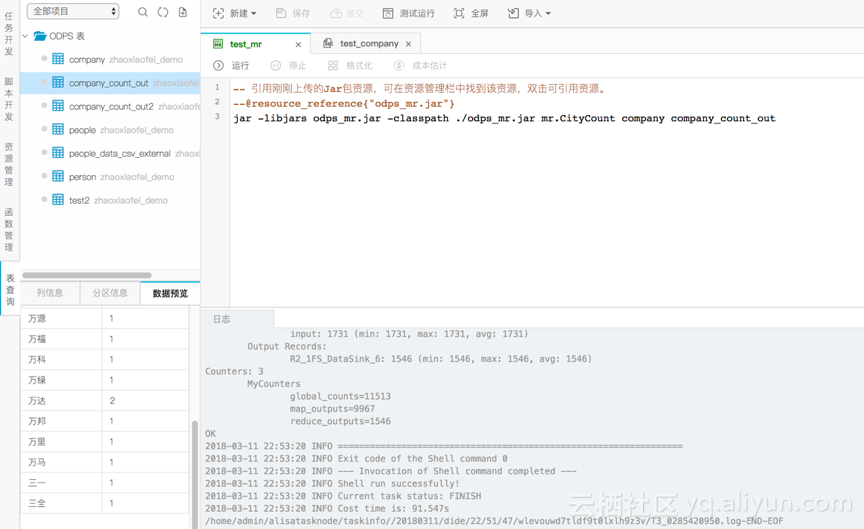Switch to the test_mr tab
This screenshot has height=529, width=864.
[x=246, y=44]
